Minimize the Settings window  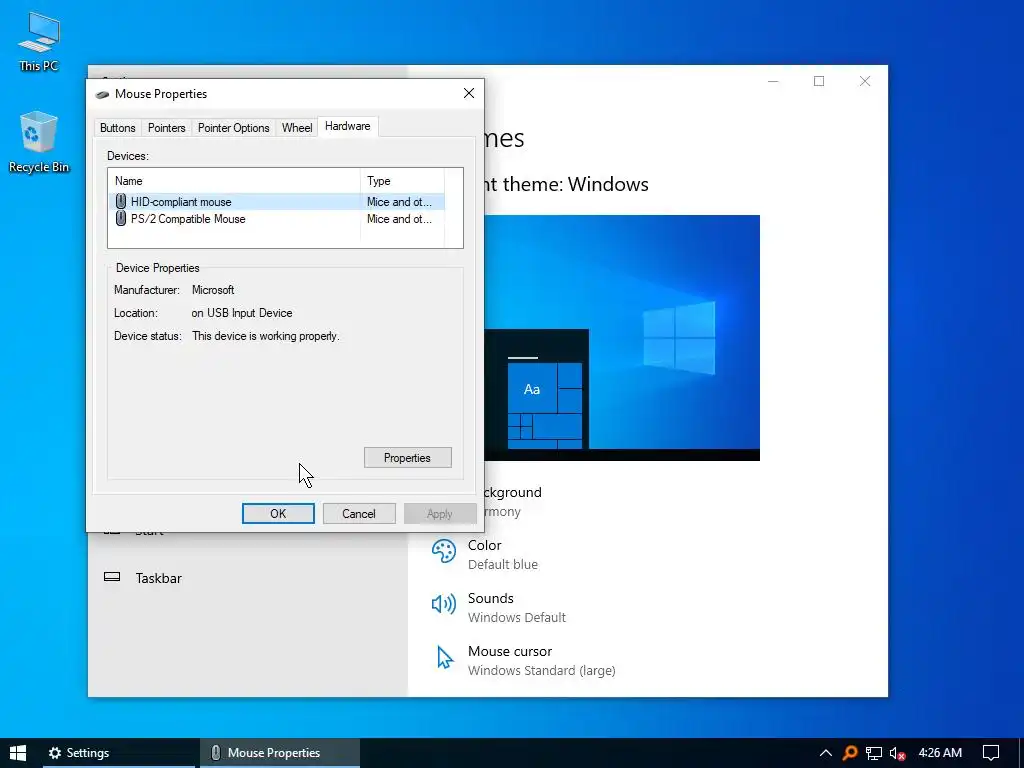click(773, 81)
